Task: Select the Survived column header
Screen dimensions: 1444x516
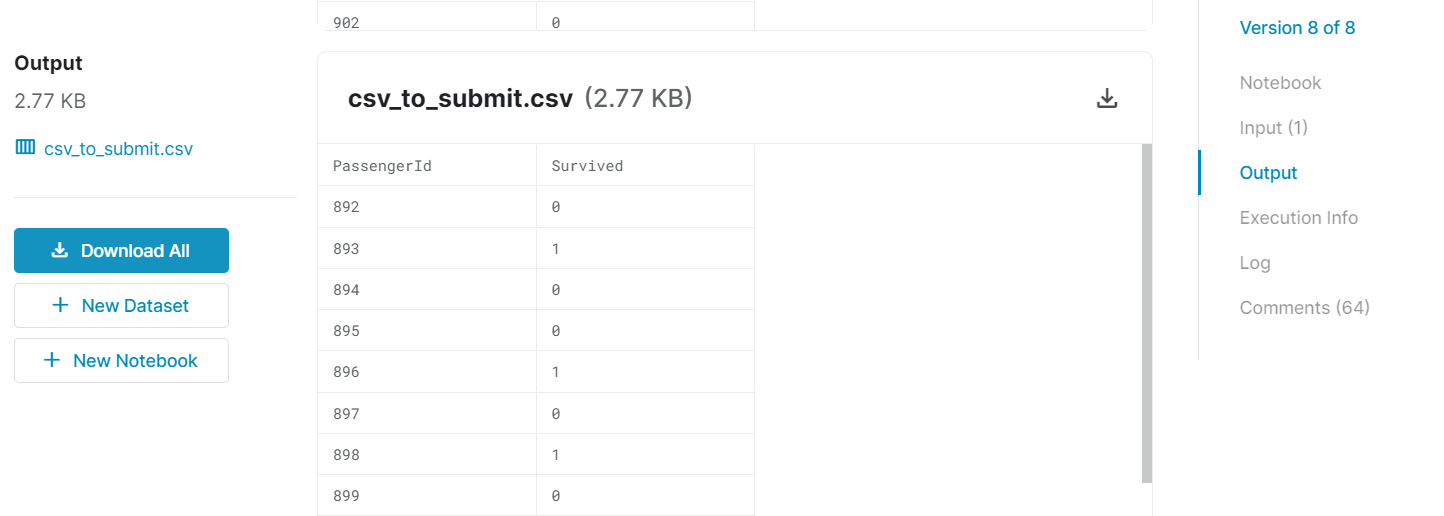Action: pyautogui.click(x=645, y=166)
